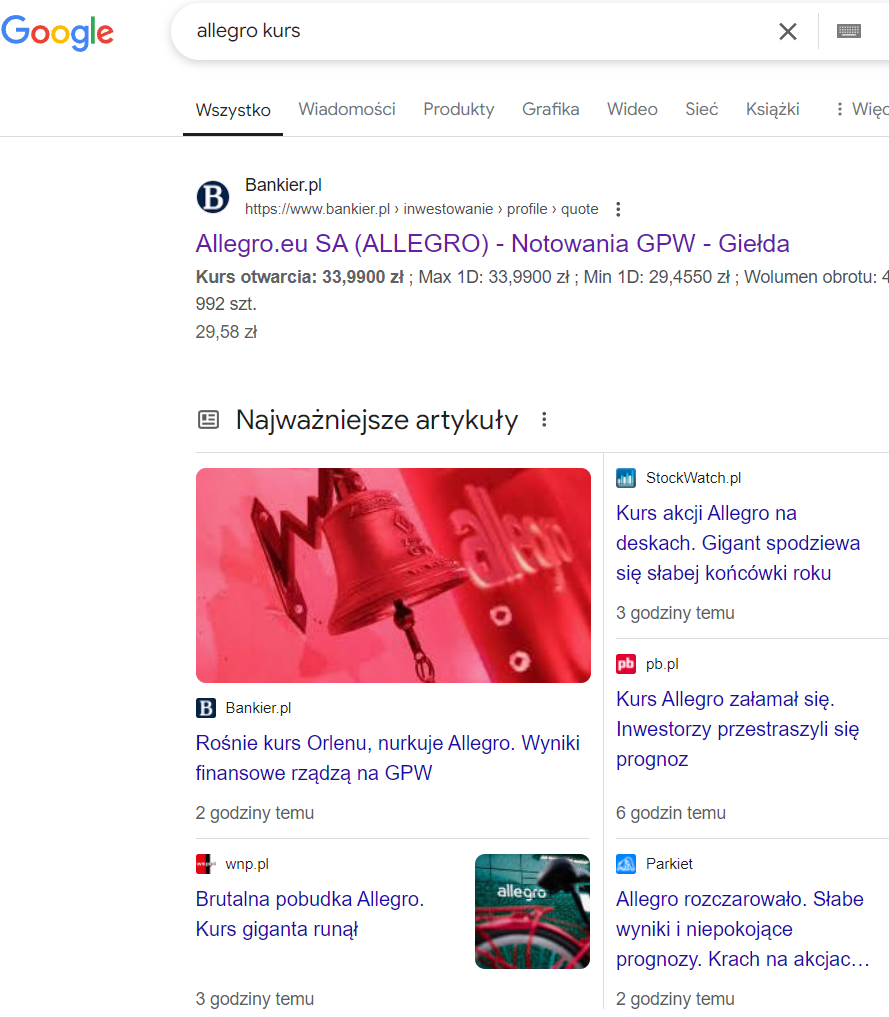Viewport: 889px width, 1017px height.
Task: Switch to the Grafika tab
Action: [550, 109]
